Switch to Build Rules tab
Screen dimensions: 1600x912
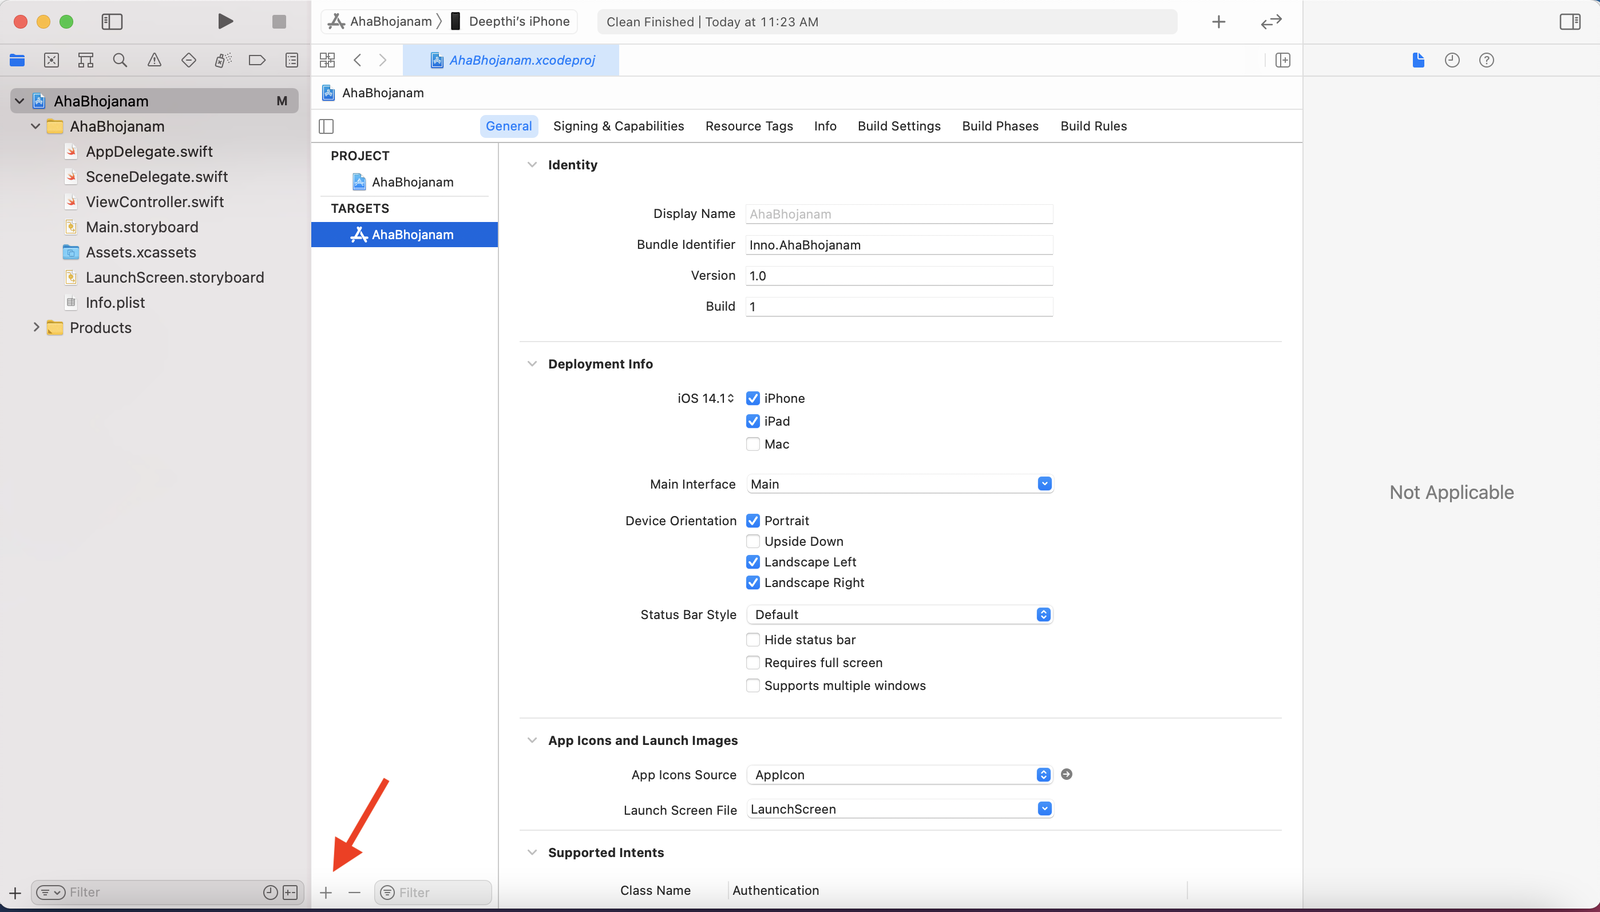coord(1094,126)
